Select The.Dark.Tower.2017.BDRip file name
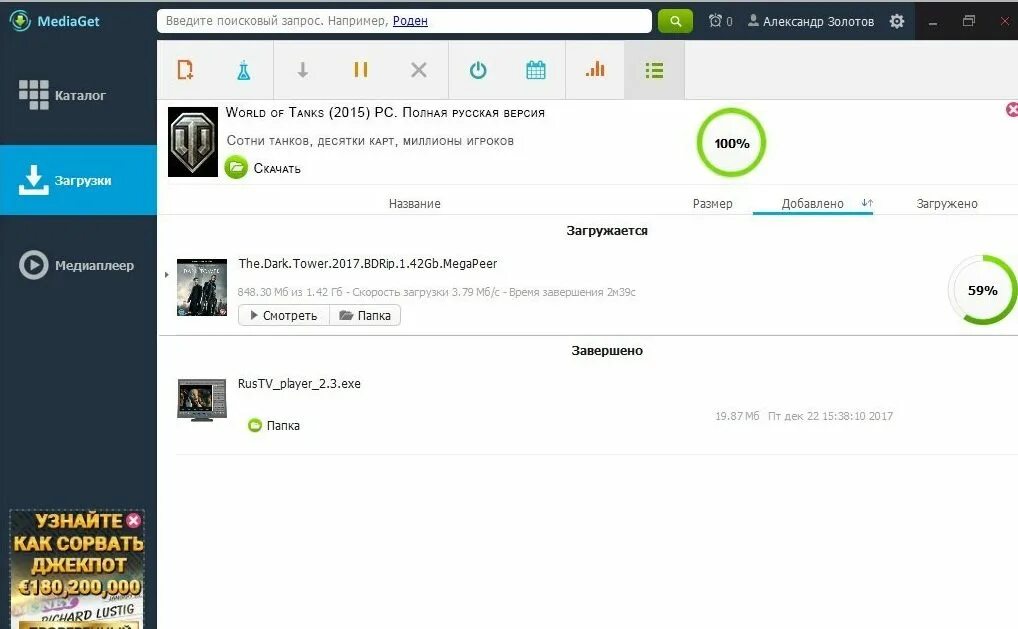Screen dimensions: 1018x629 pyautogui.click(x=367, y=264)
